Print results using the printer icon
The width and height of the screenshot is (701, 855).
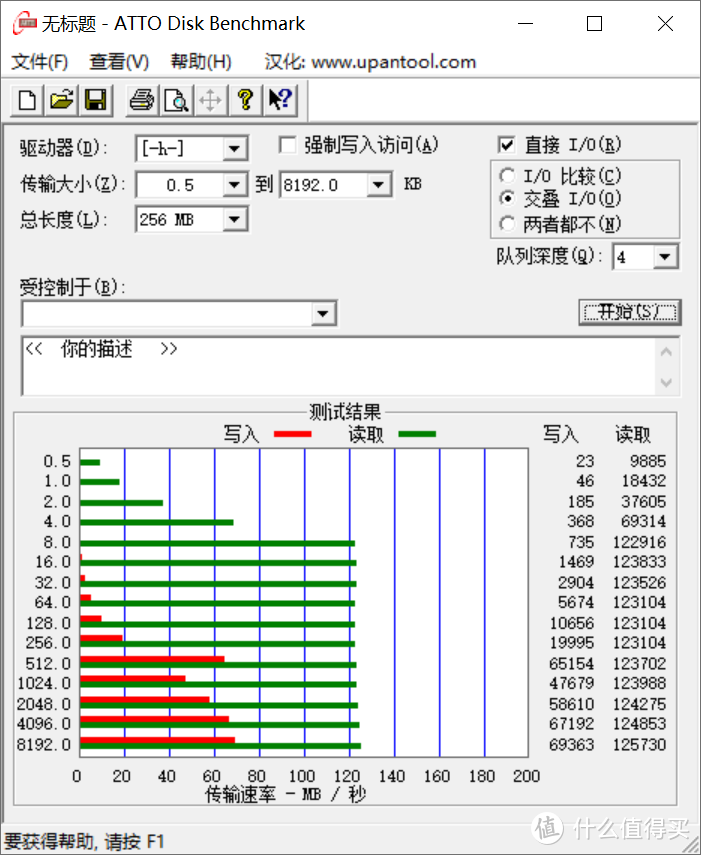[142, 100]
